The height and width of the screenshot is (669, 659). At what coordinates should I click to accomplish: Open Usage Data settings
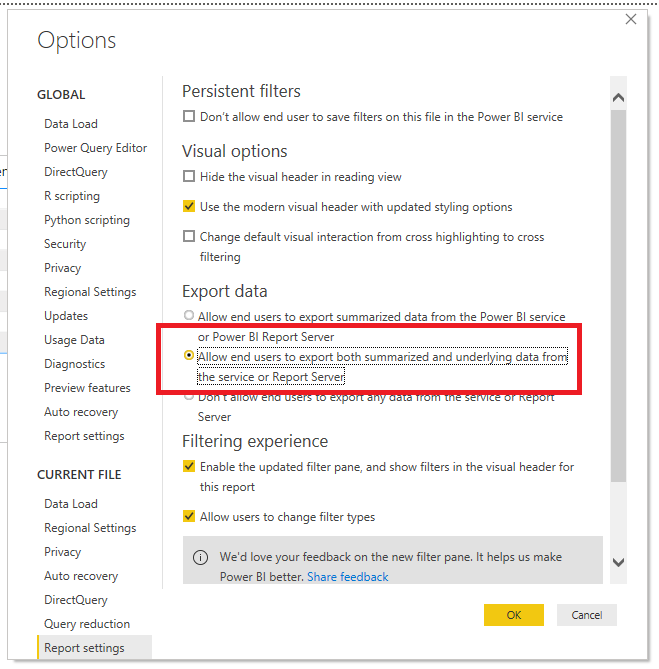74,340
